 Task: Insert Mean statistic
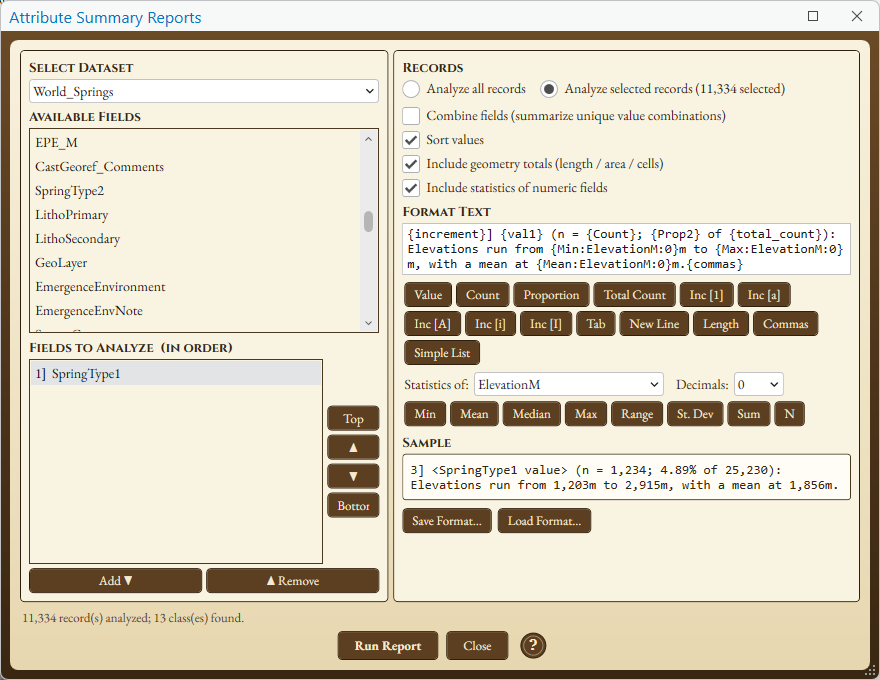(x=474, y=414)
